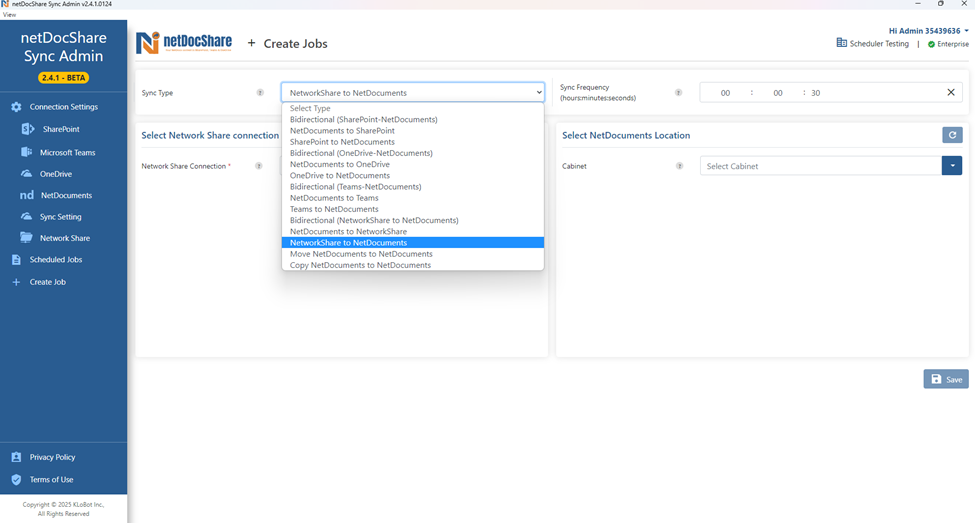Click the green Enterprise status icon
The height and width of the screenshot is (523, 975).
(x=931, y=44)
